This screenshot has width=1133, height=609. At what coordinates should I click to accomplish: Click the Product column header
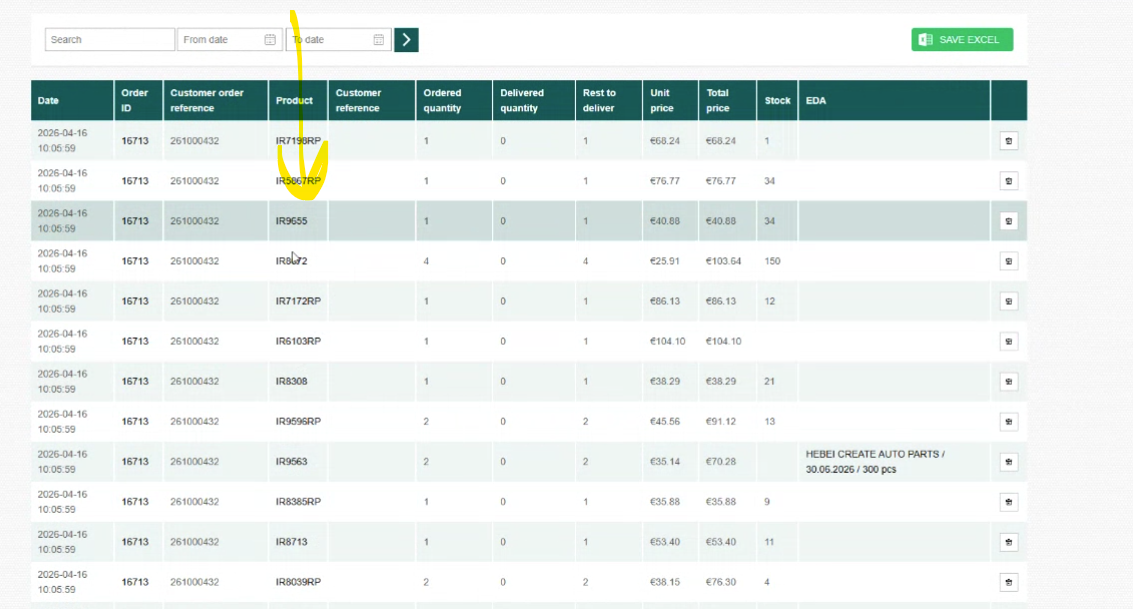click(294, 101)
